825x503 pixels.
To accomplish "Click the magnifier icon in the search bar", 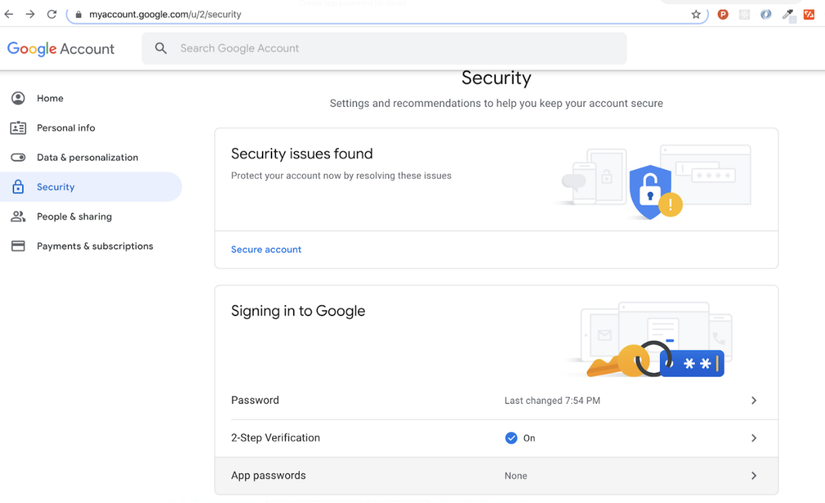I will click(161, 48).
